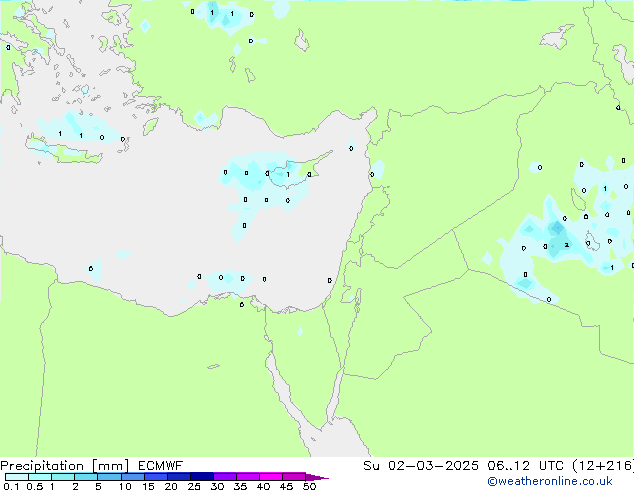Screen dimensions: 634x490
Task: Choose the 10–15 mm blue legend swatch
Action: [x=133, y=477]
